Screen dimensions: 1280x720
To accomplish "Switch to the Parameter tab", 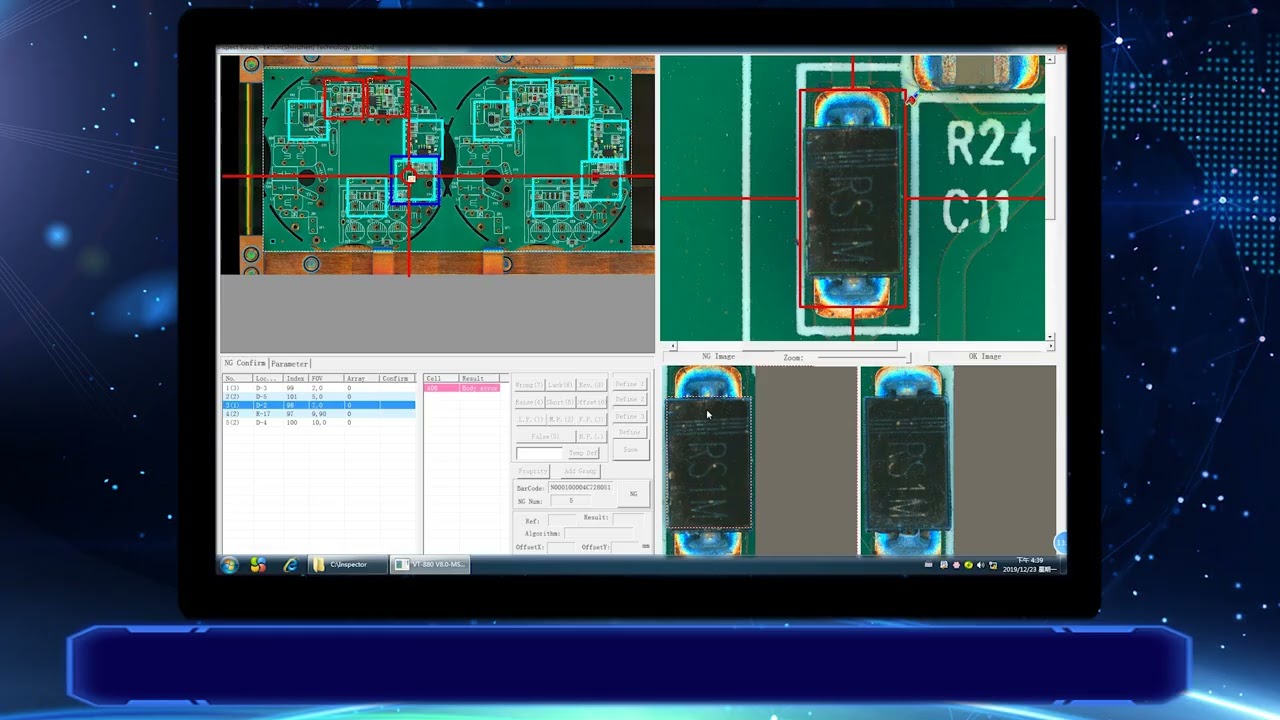I will 290,363.
